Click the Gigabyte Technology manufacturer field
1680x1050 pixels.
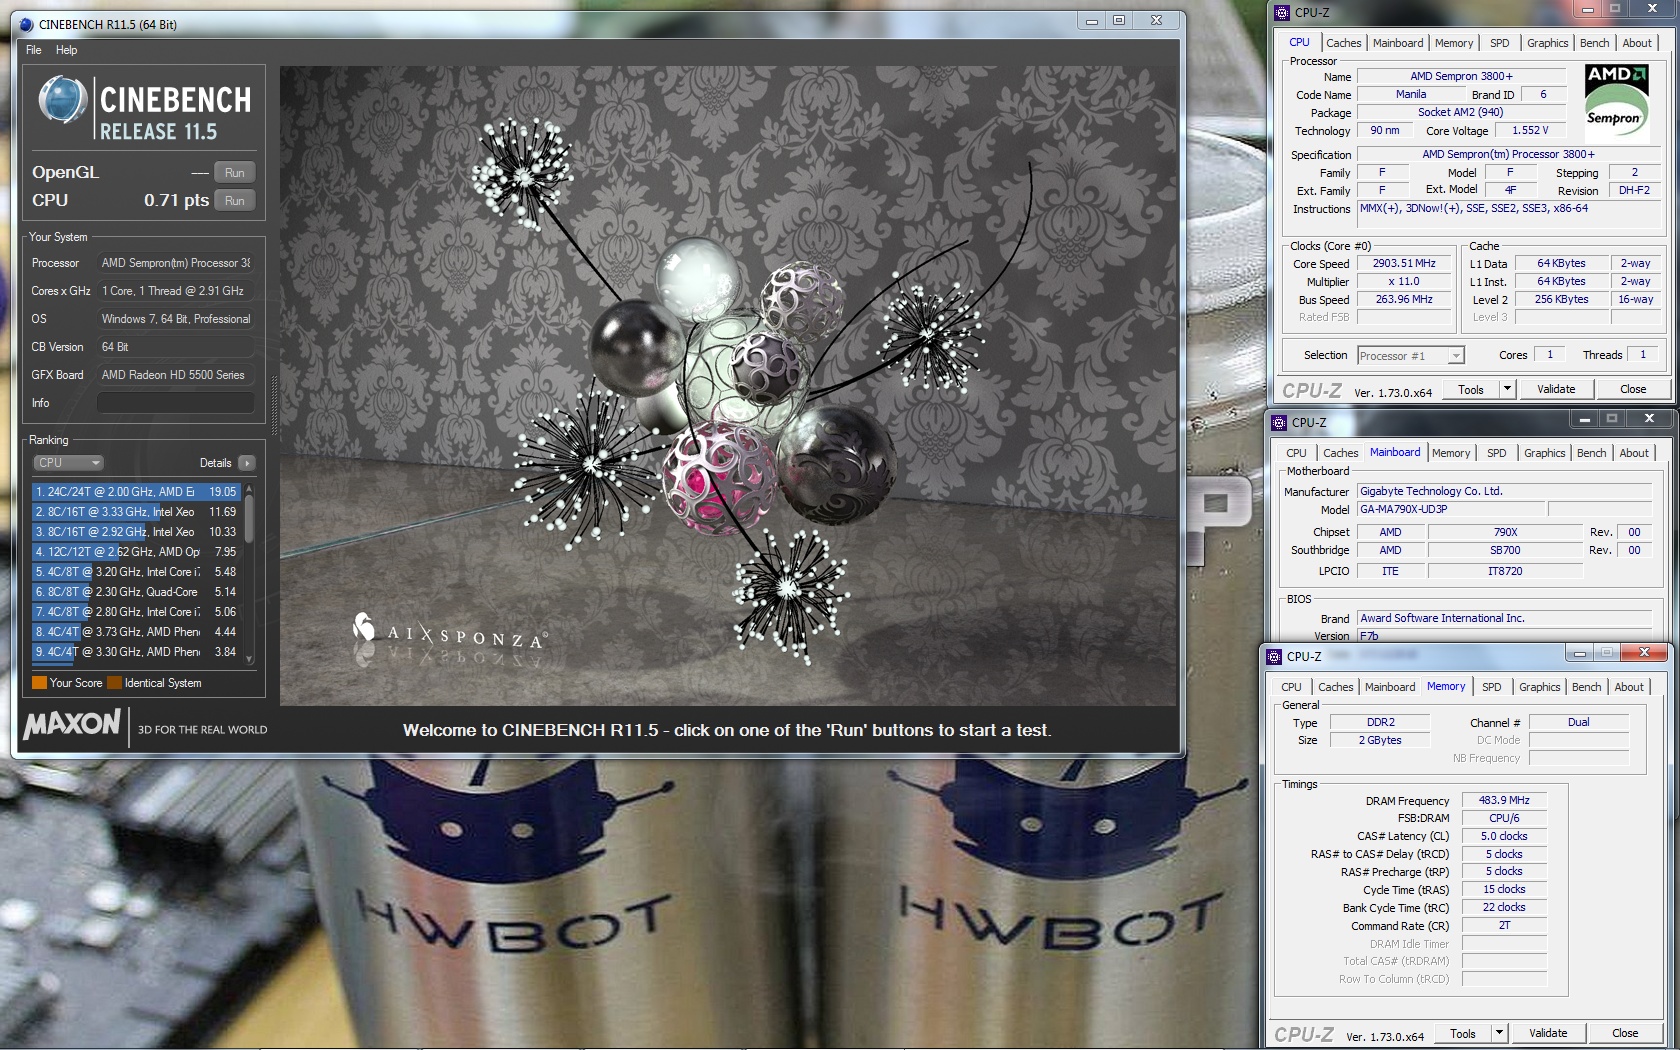(1504, 492)
